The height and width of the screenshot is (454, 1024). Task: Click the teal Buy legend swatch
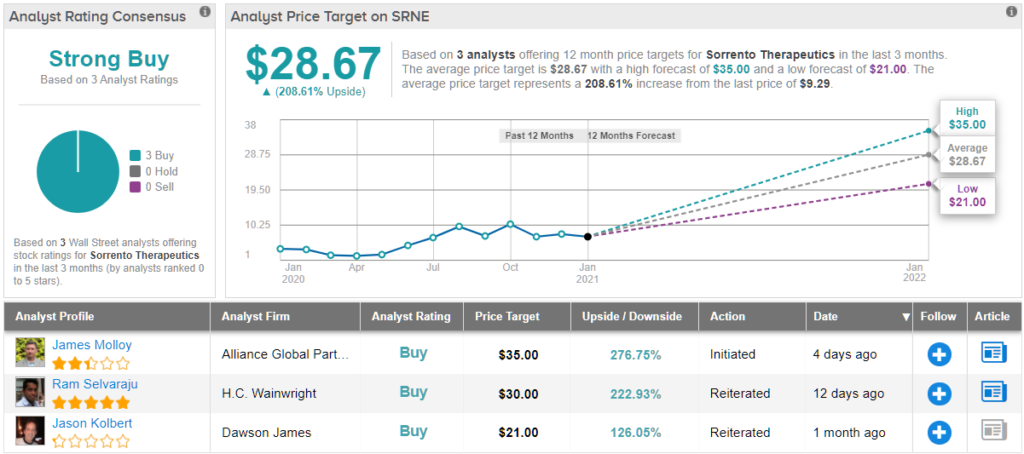coord(135,155)
